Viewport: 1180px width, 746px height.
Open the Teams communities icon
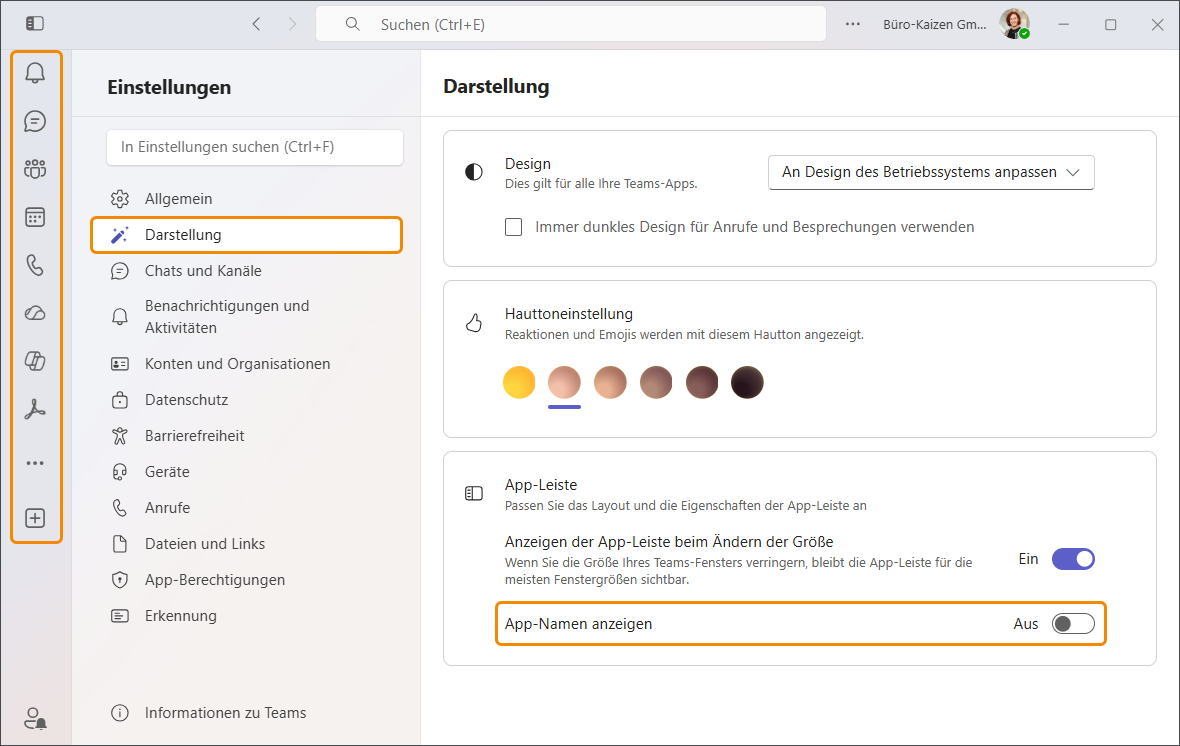35,169
